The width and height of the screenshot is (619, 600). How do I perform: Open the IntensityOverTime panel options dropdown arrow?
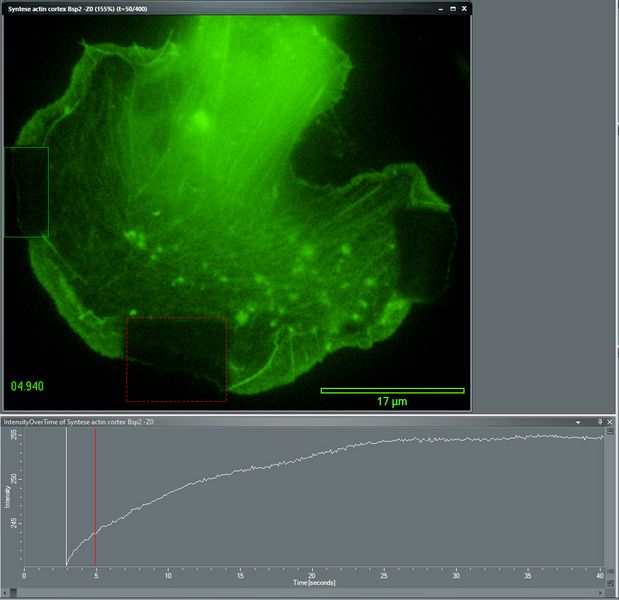pos(578,422)
